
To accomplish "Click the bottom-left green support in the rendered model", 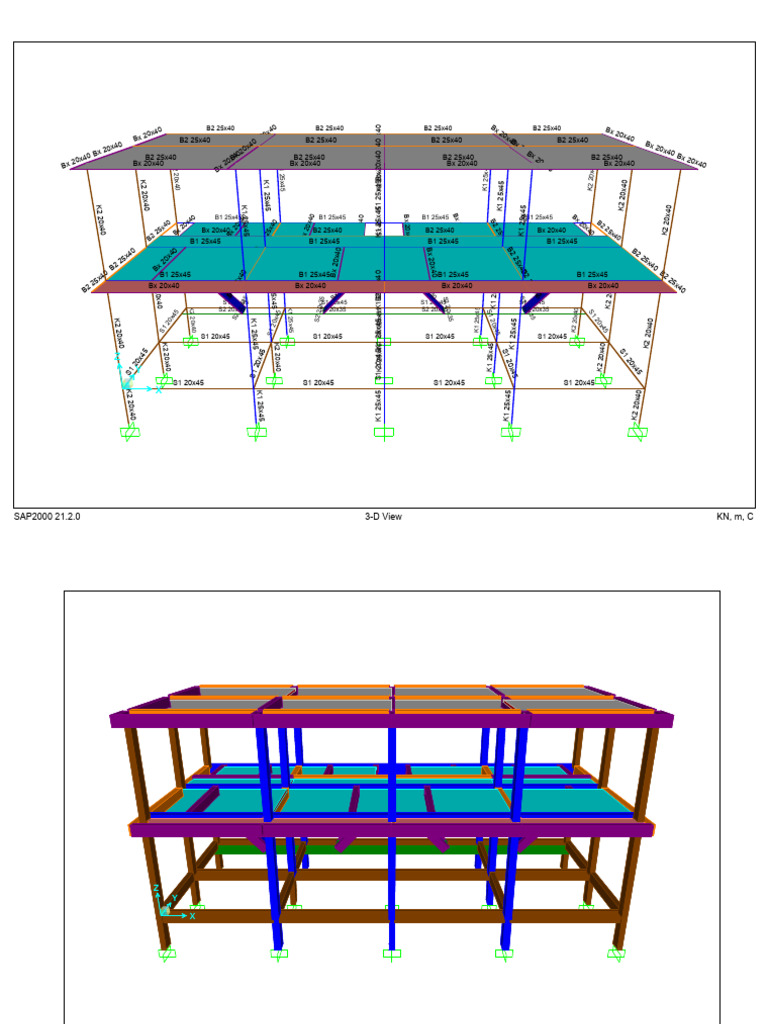I will (167, 954).
